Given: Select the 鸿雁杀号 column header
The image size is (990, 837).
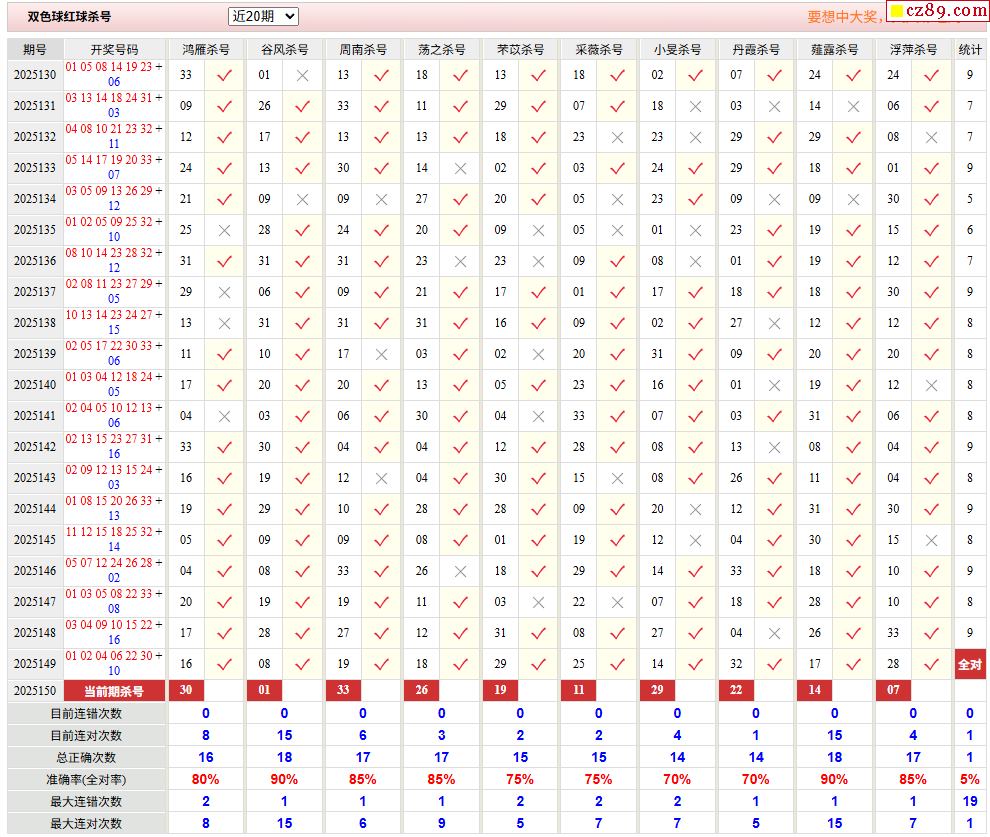Looking at the screenshot, I should tap(205, 49).
